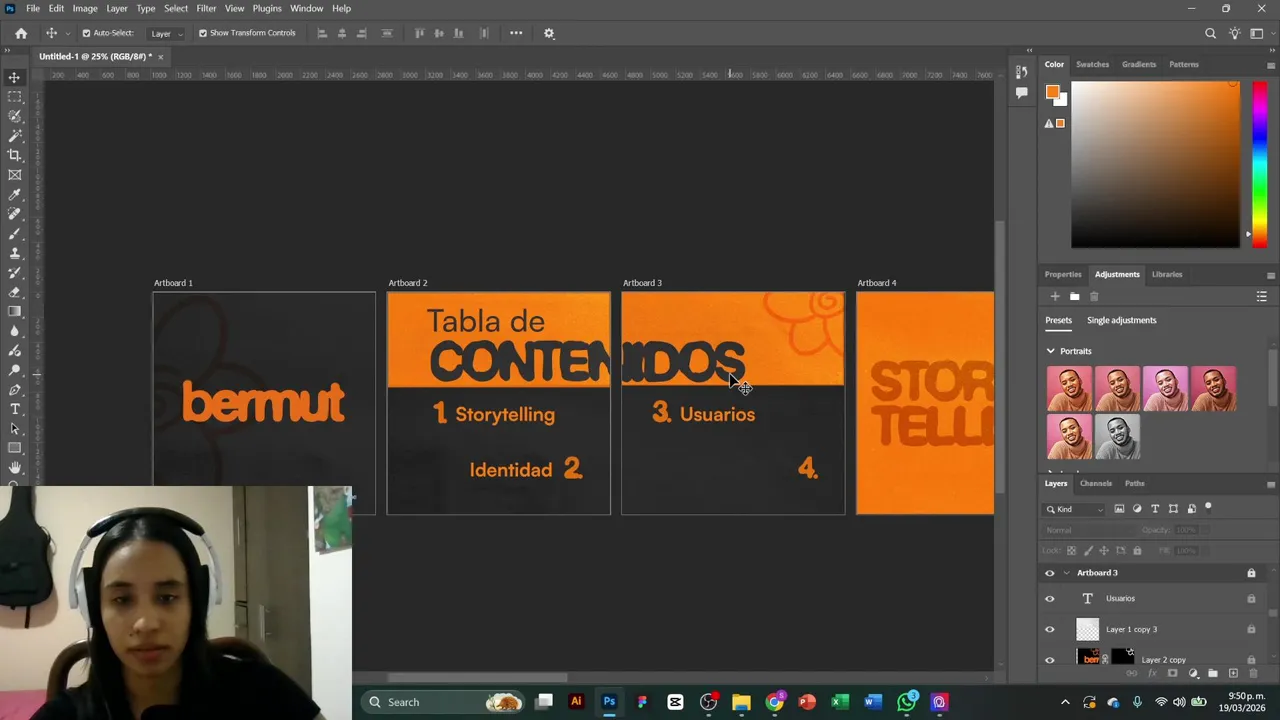The image size is (1280, 720).
Task: Click the foreground orange color swatch
Action: [1052, 92]
